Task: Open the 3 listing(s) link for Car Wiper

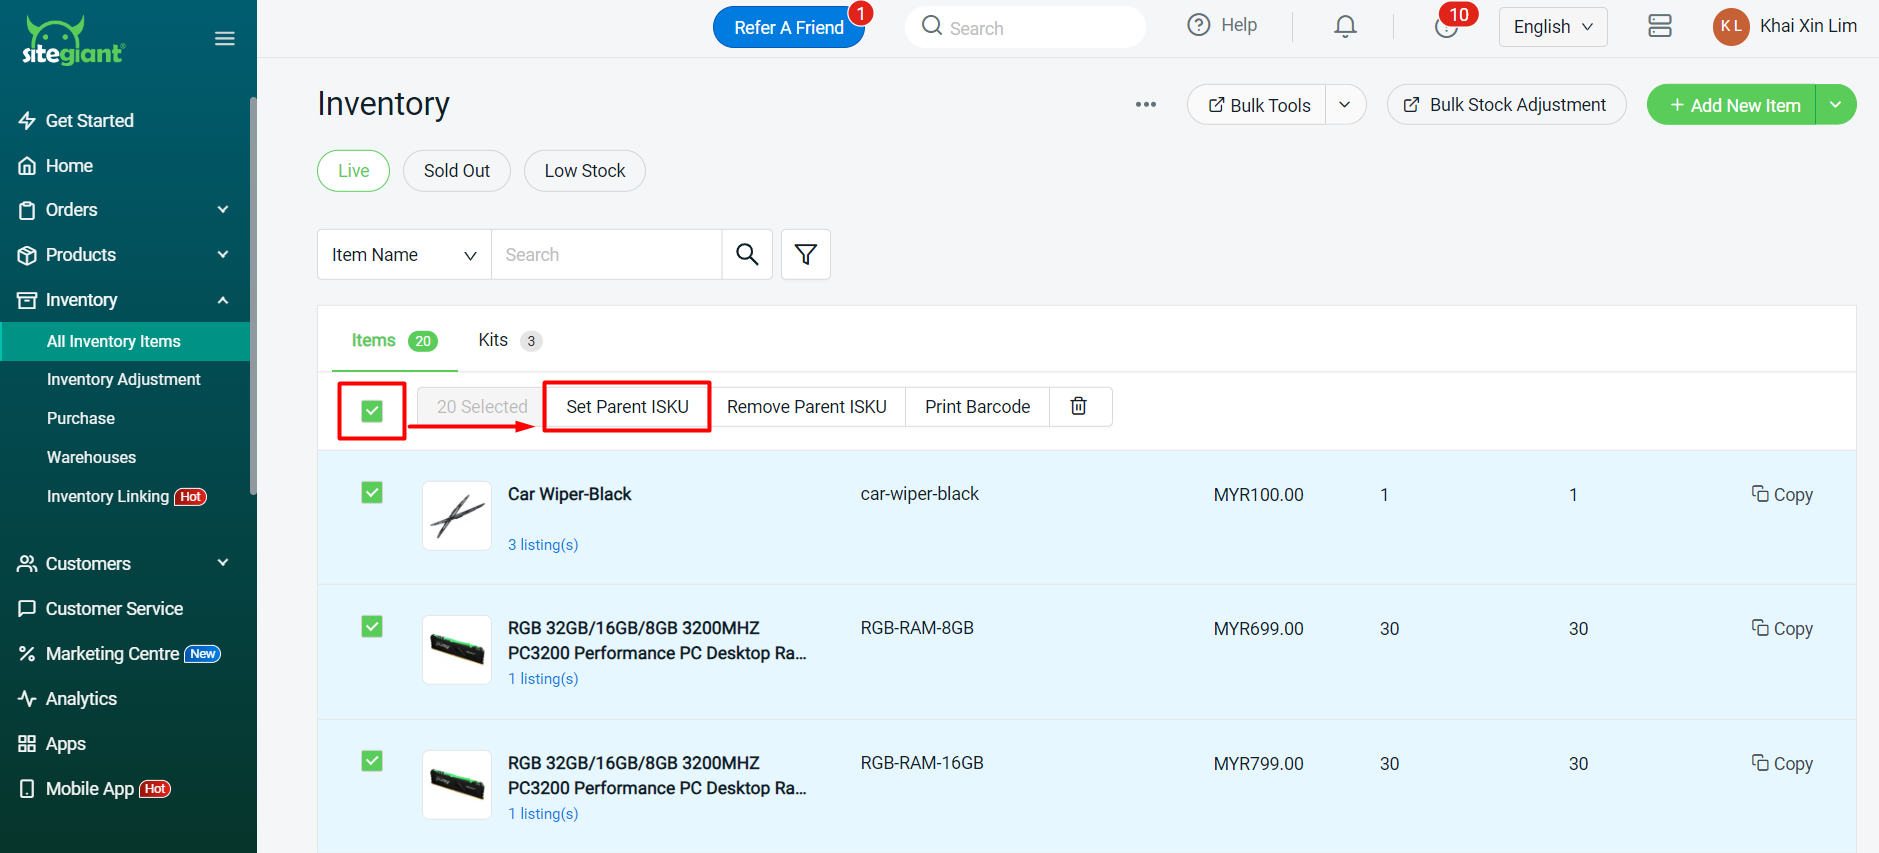Action: [x=543, y=545]
